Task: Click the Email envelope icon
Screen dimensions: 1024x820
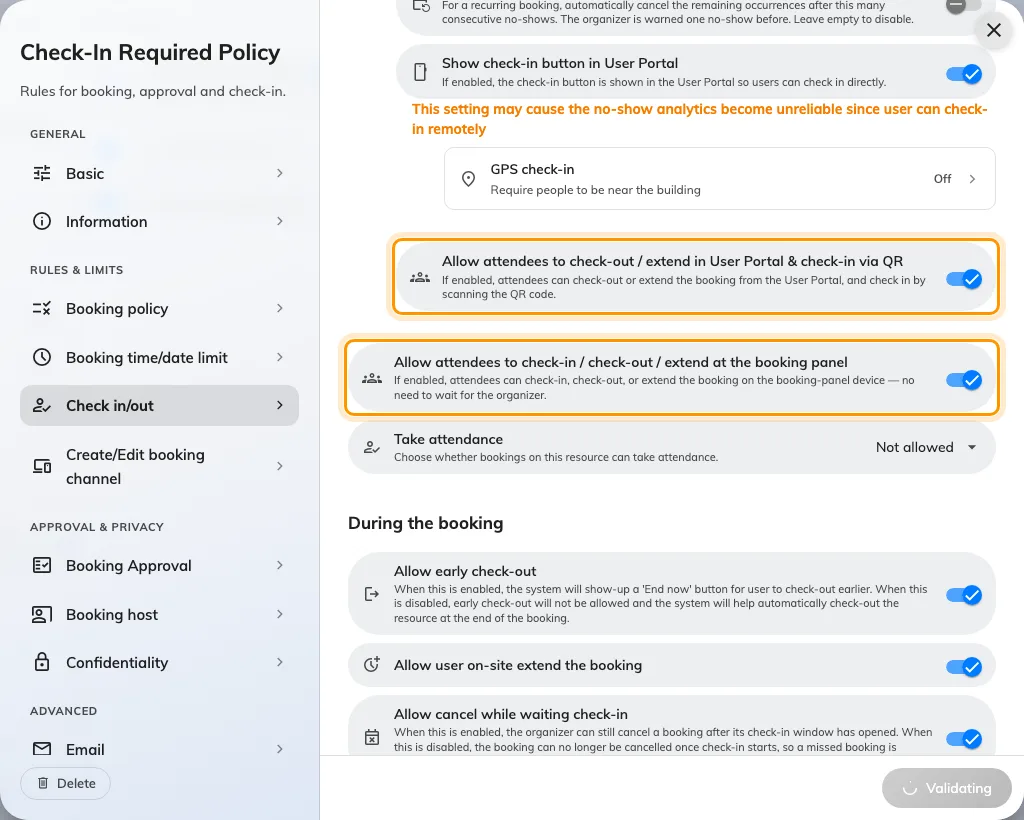Action: point(42,749)
